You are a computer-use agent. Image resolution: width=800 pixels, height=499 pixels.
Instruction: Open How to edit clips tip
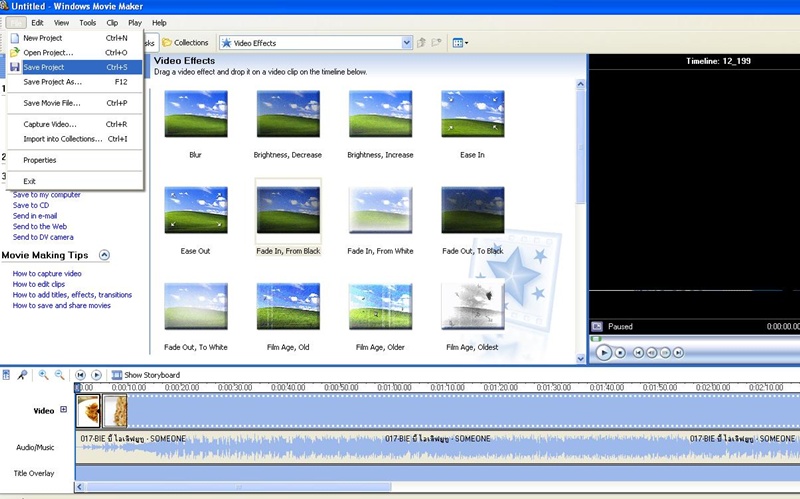(x=39, y=284)
